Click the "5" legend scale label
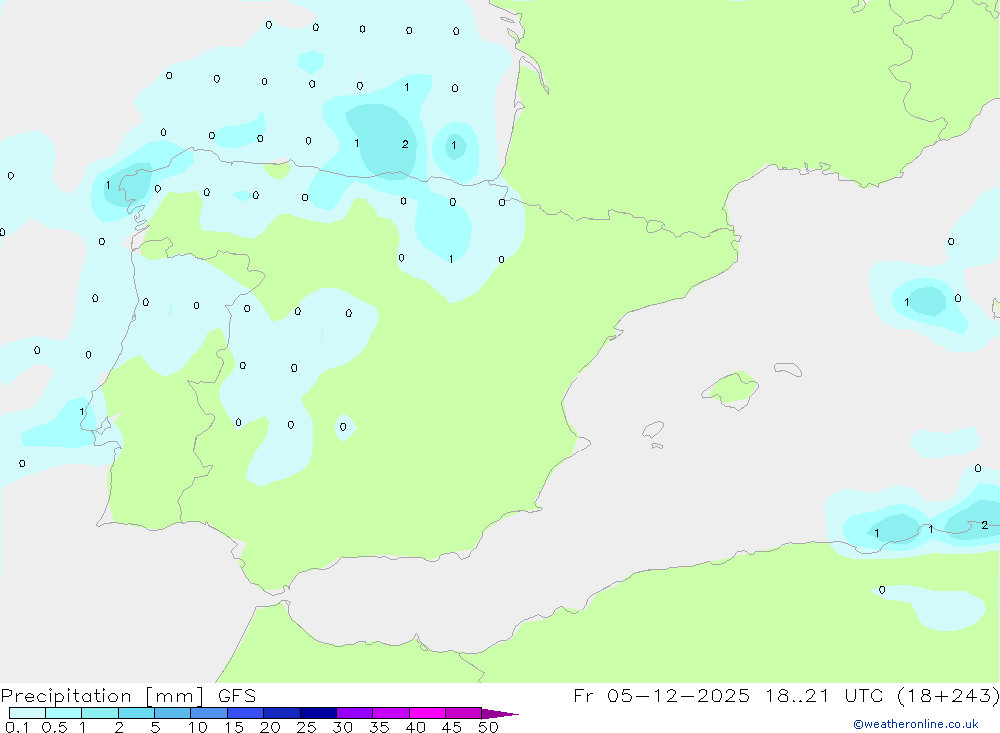This screenshot has height=733, width=1000. coord(155,727)
